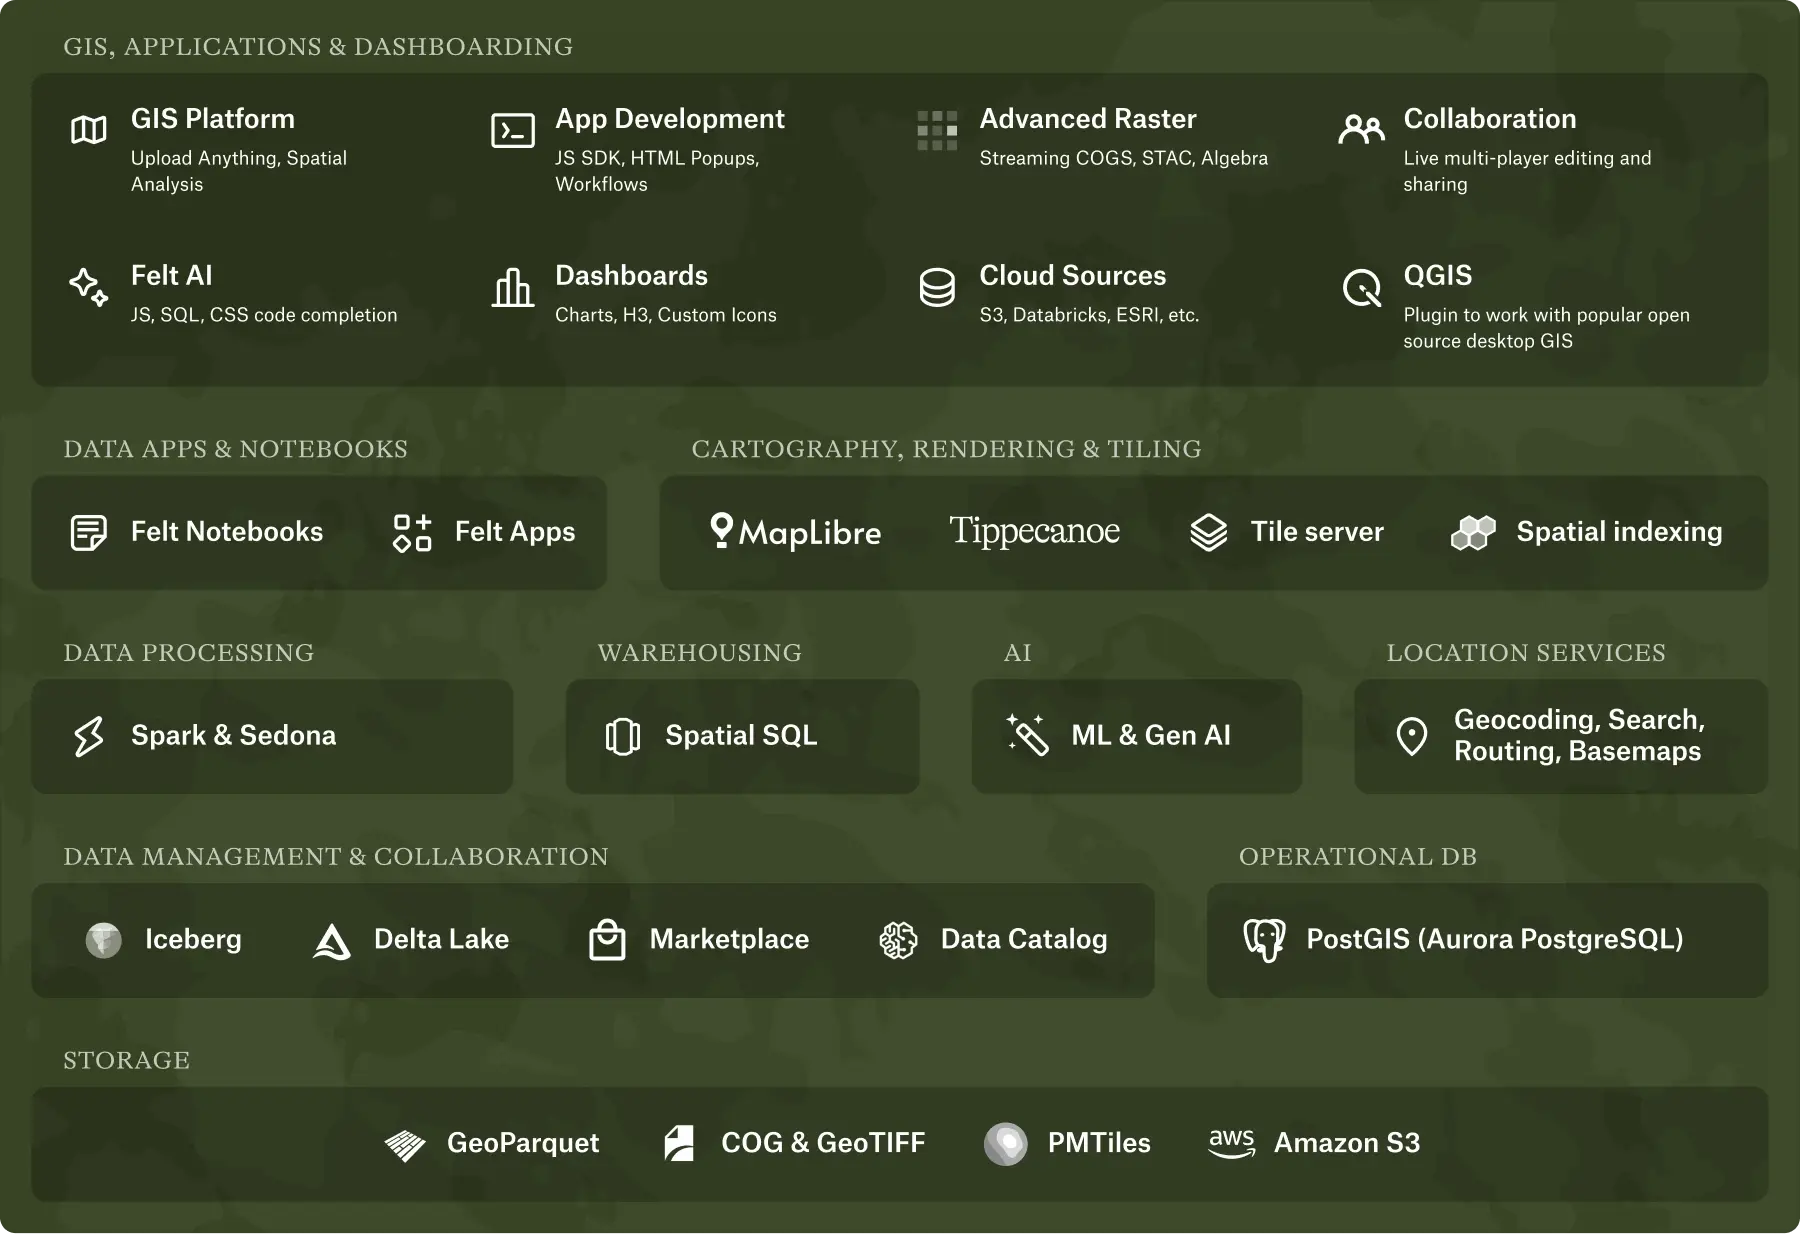Open the Felt AI title
The image size is (1800, 1234).
172,276
